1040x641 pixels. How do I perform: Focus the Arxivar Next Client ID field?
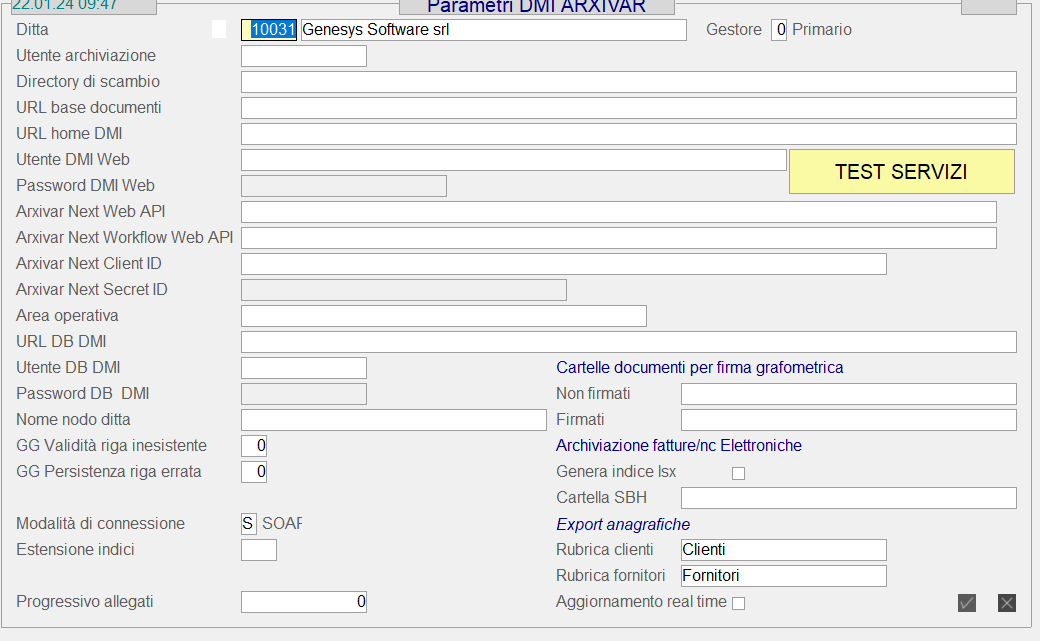[563, 264]
